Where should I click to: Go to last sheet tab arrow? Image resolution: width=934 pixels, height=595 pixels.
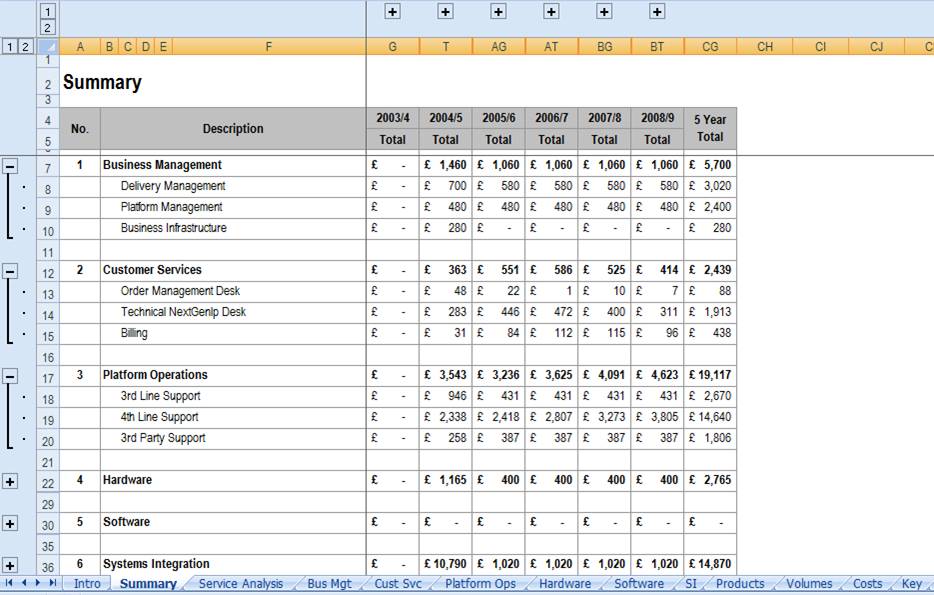(x=52, y=583)
